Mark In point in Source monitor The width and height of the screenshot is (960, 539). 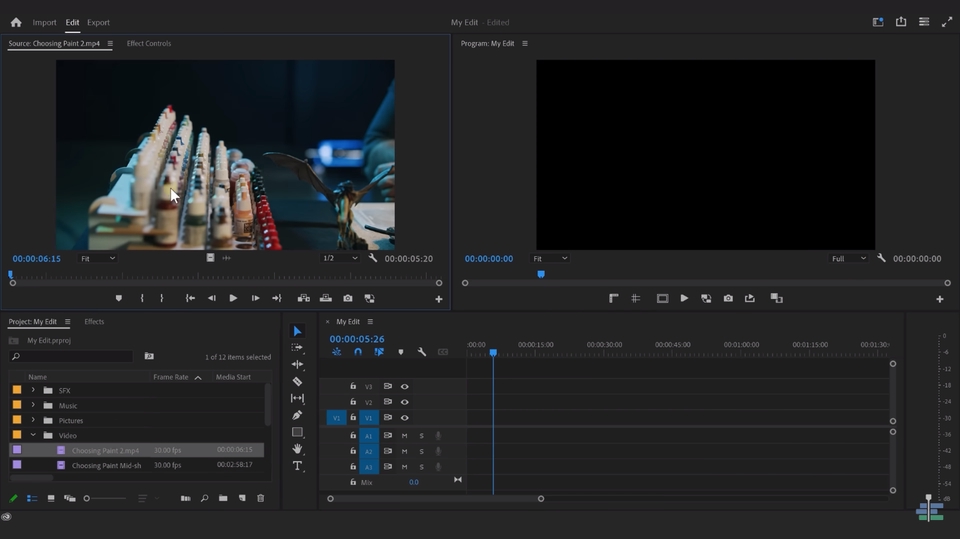[x=142, y=298]
